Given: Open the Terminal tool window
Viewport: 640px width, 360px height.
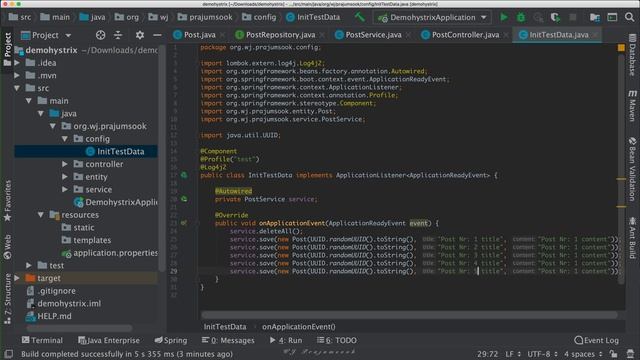Looking at the screenshot, I should tap(42, 340).
